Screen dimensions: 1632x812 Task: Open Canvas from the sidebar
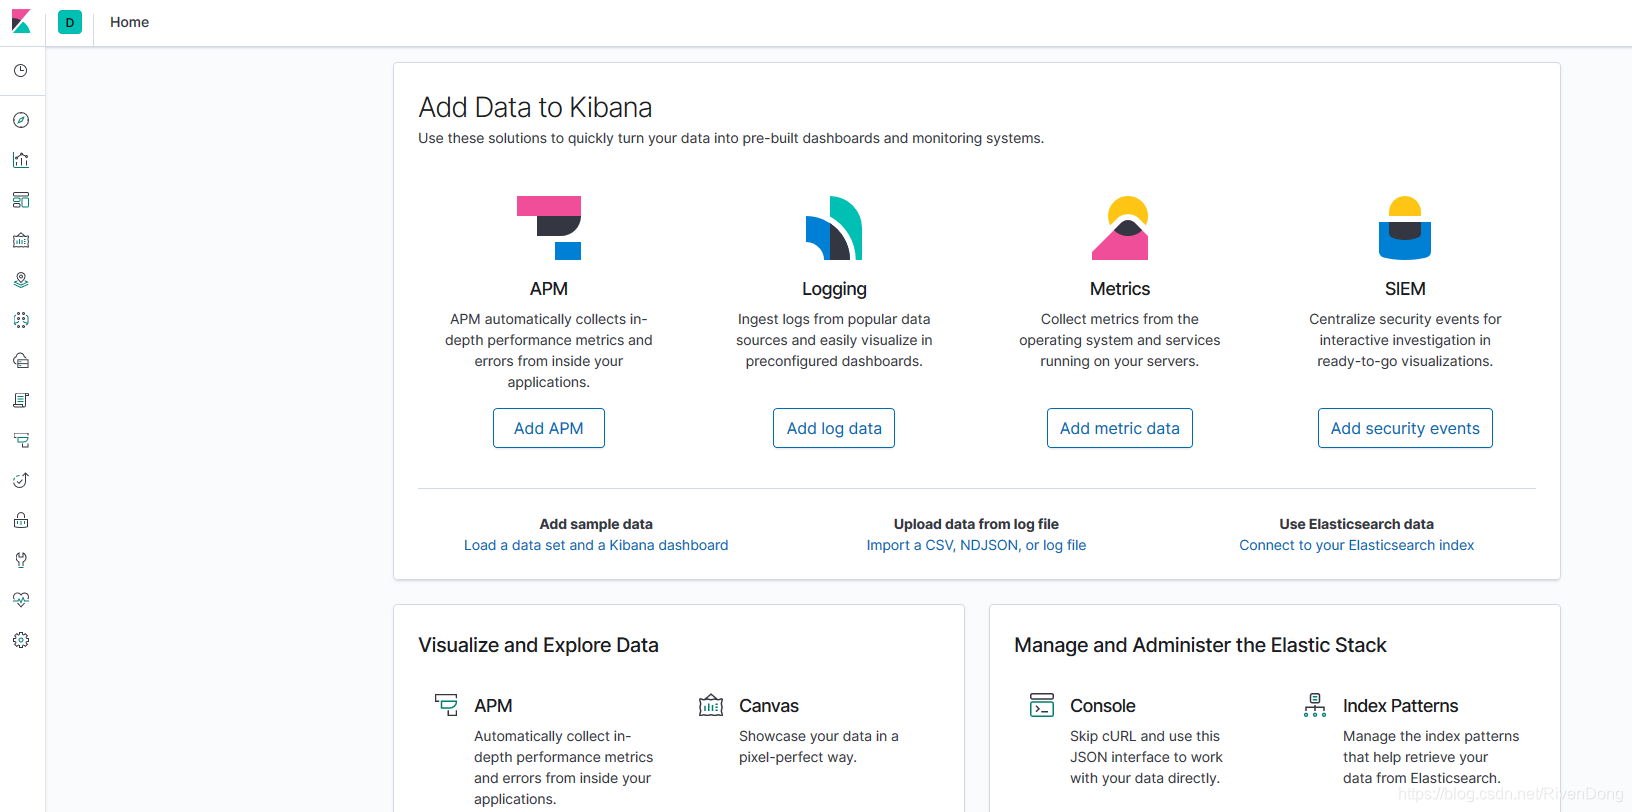[x=21, y=240]
